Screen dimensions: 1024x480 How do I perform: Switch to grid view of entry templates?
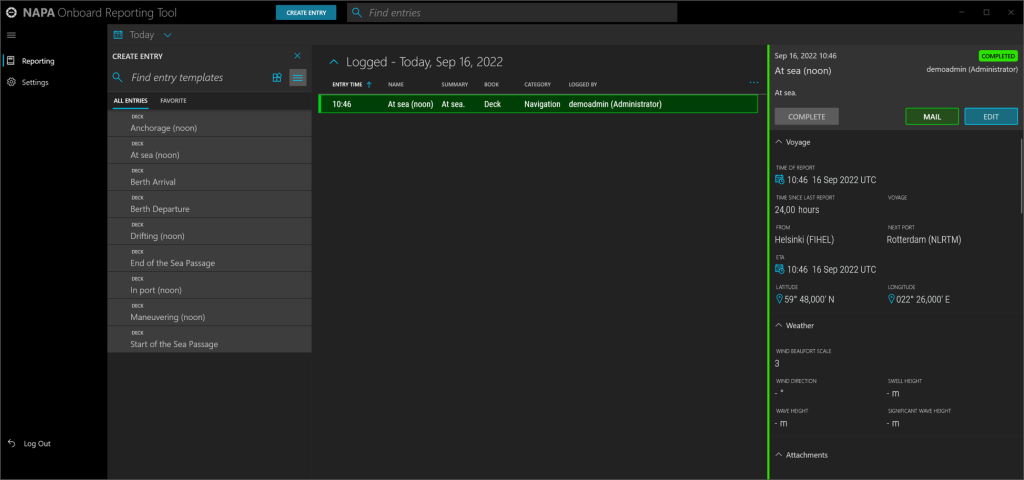277,77
